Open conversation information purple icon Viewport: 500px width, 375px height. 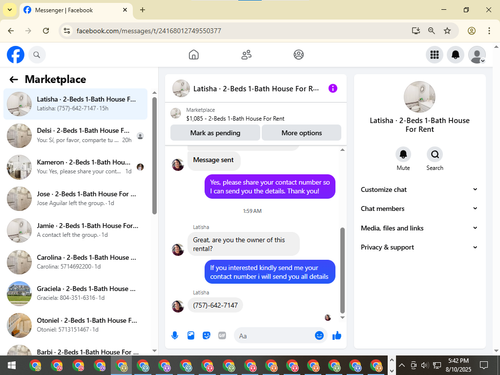coord(333,88)
